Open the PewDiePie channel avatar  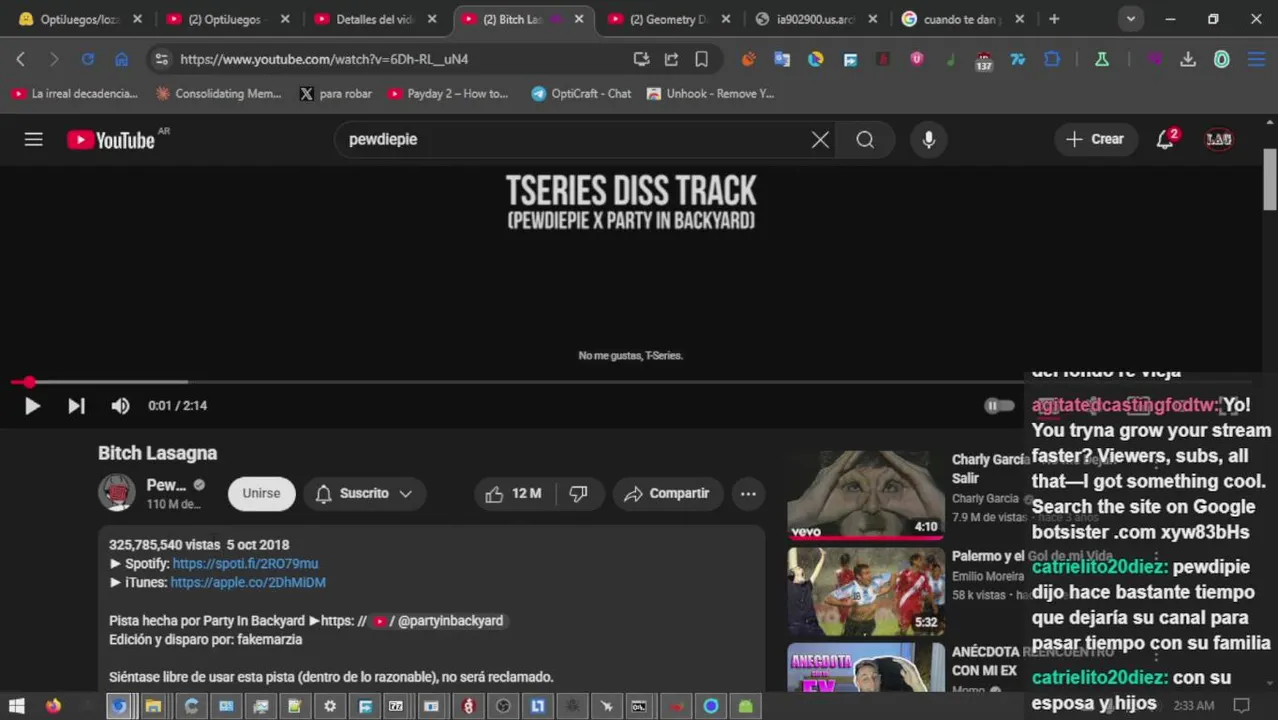tap(117, 493)
